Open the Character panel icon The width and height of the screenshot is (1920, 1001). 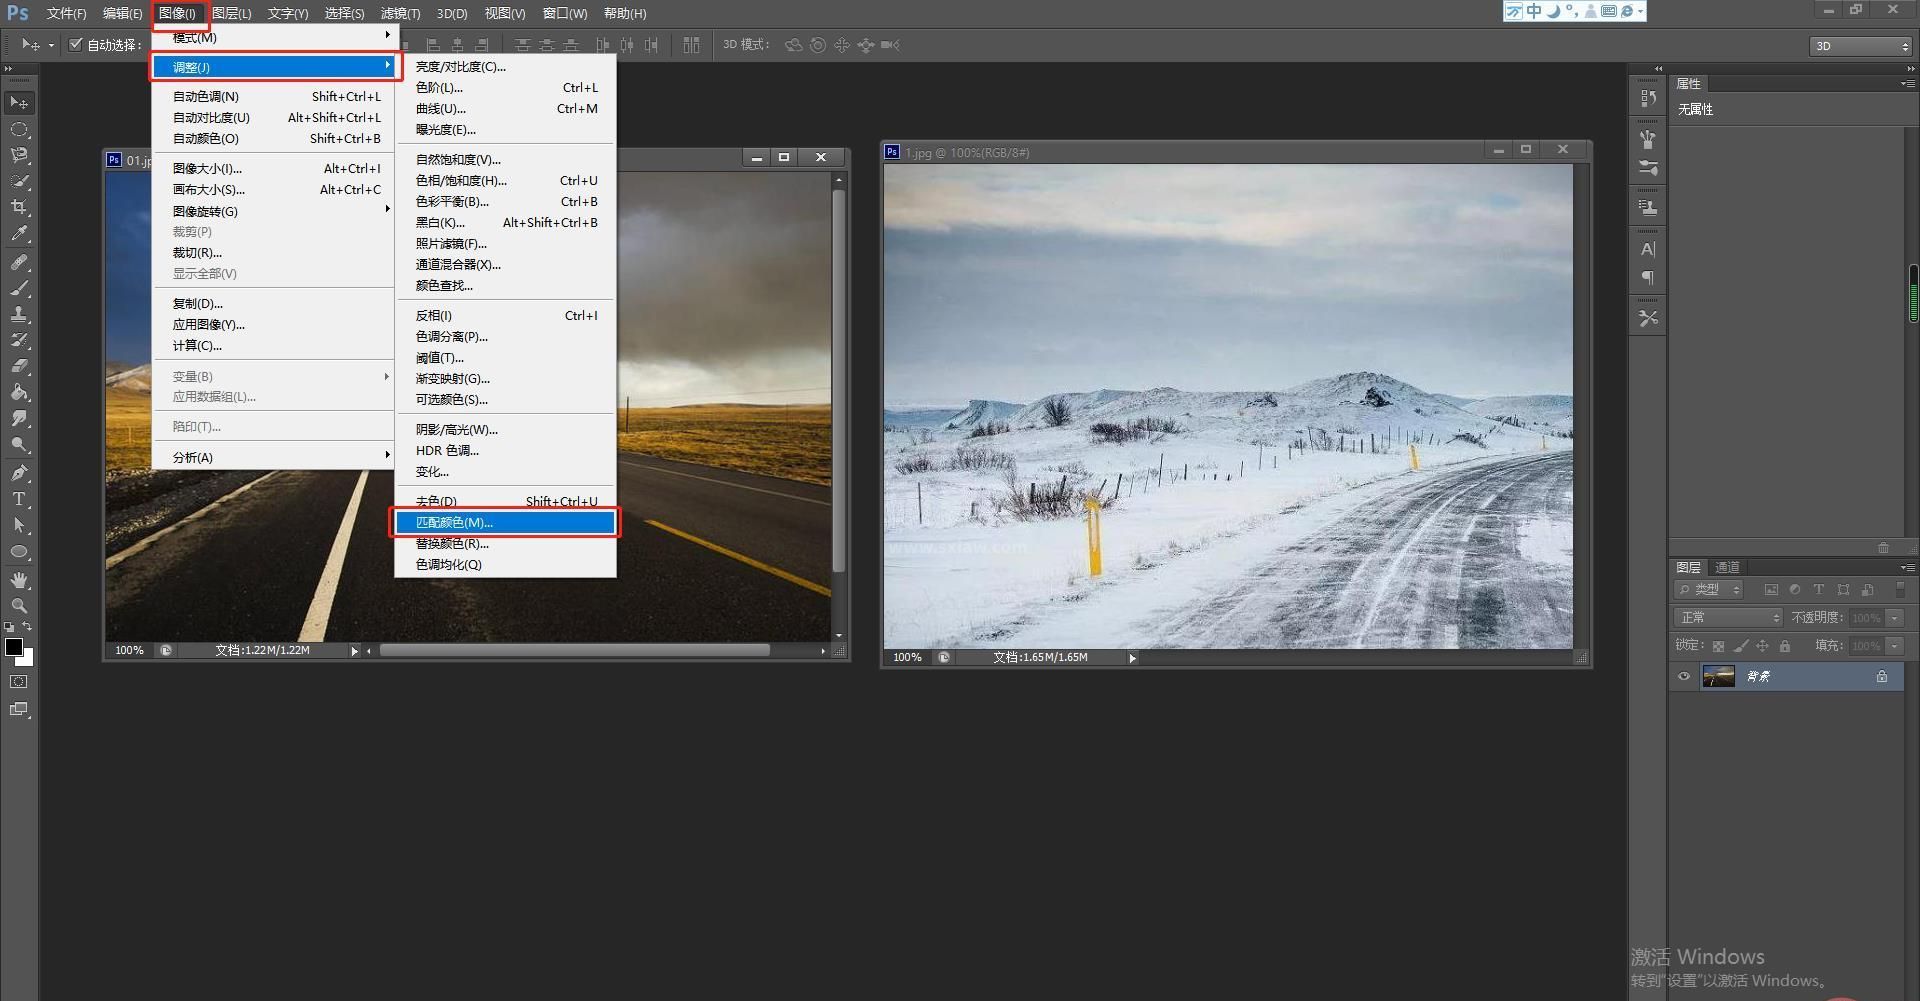(x=1648, y=249)
